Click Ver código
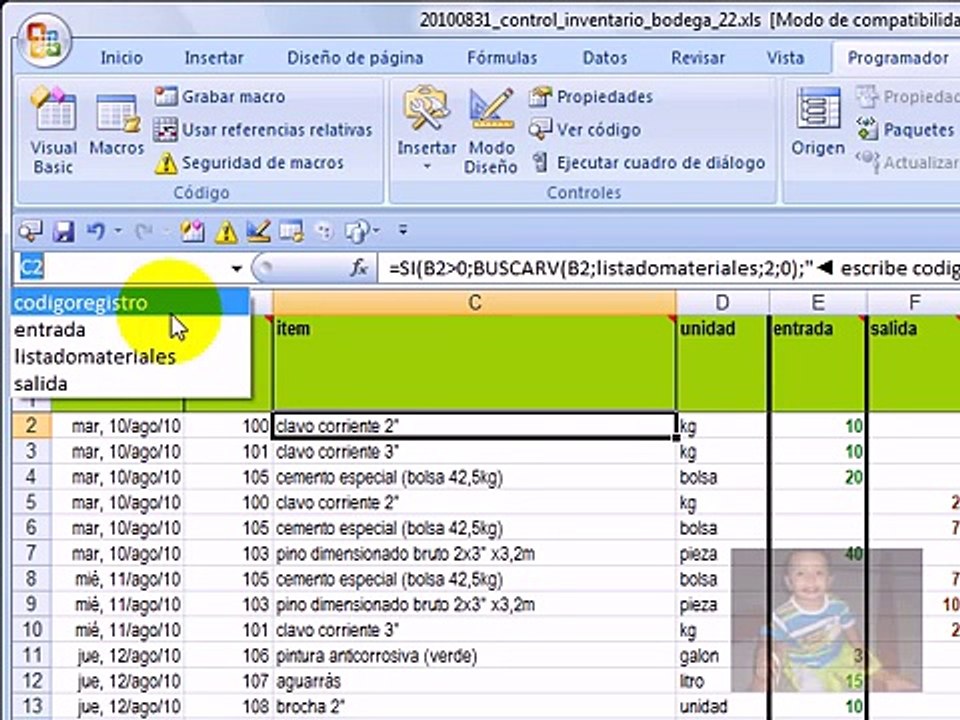The width and height of the screenshot is (960, 720). [x=585, y=130]
